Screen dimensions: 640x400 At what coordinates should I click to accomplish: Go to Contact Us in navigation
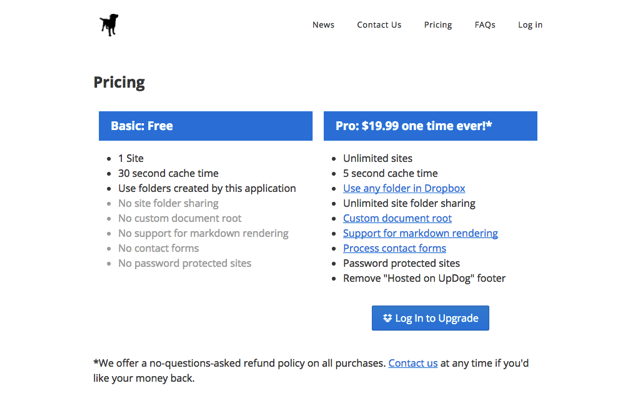tap(379, 25)
